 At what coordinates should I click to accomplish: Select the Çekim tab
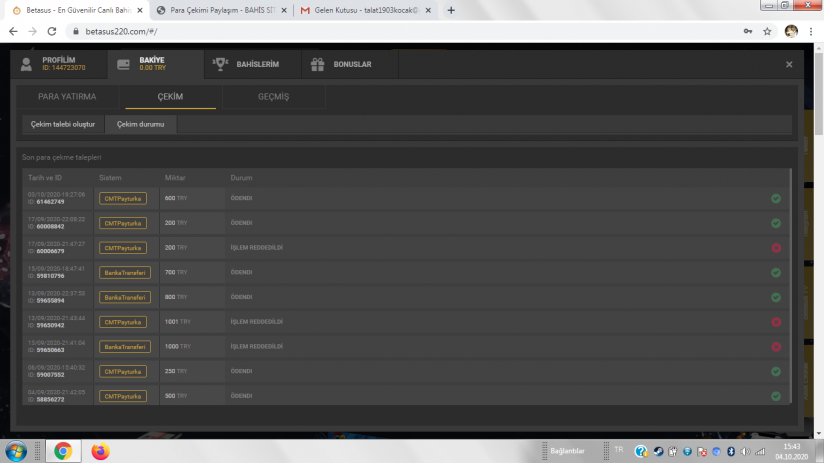coord(170,97)
